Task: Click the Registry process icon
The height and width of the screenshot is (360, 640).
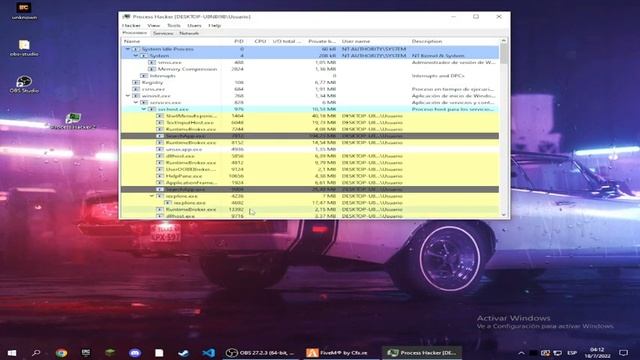Action: (x=136, y=82)
